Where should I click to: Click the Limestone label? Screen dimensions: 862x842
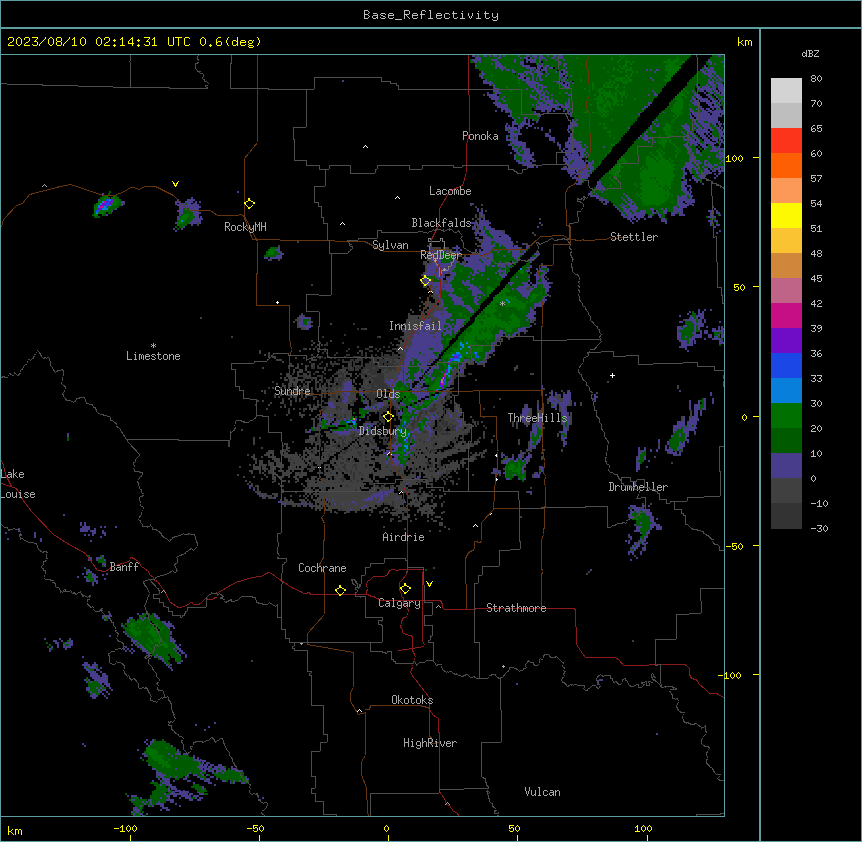pos(153,356)
